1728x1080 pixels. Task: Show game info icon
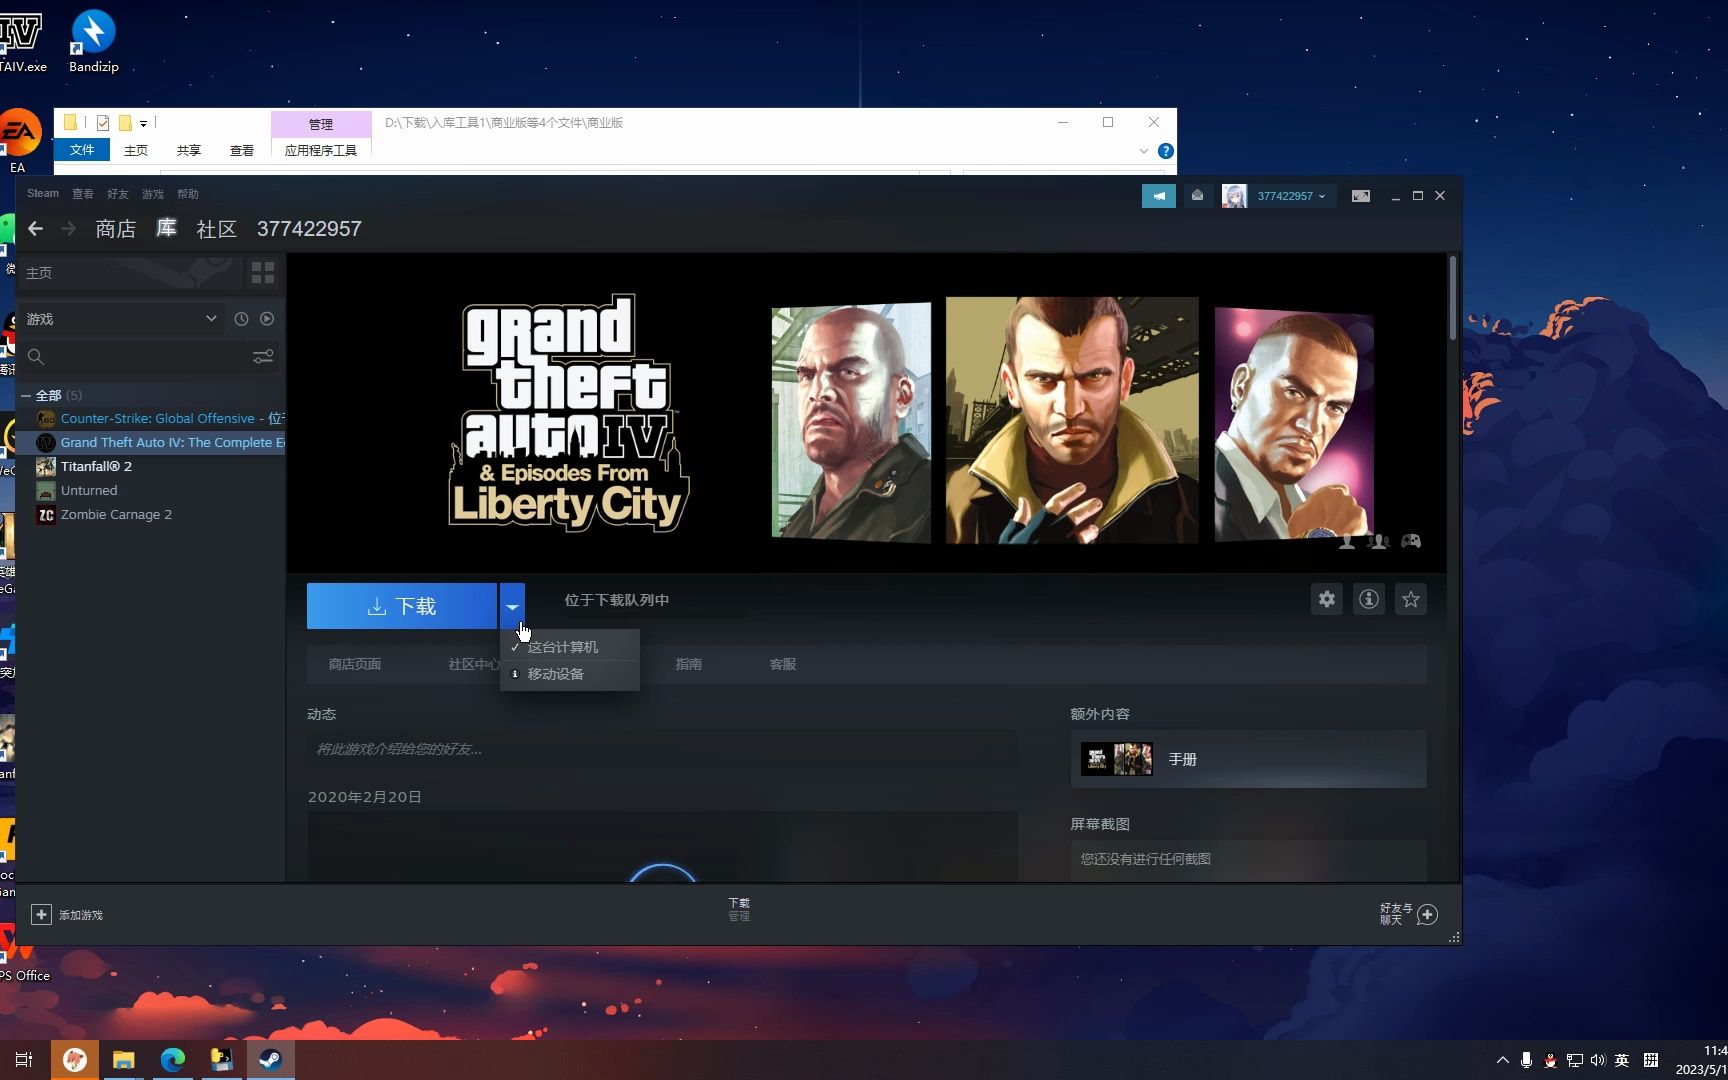pos(1369,599)
